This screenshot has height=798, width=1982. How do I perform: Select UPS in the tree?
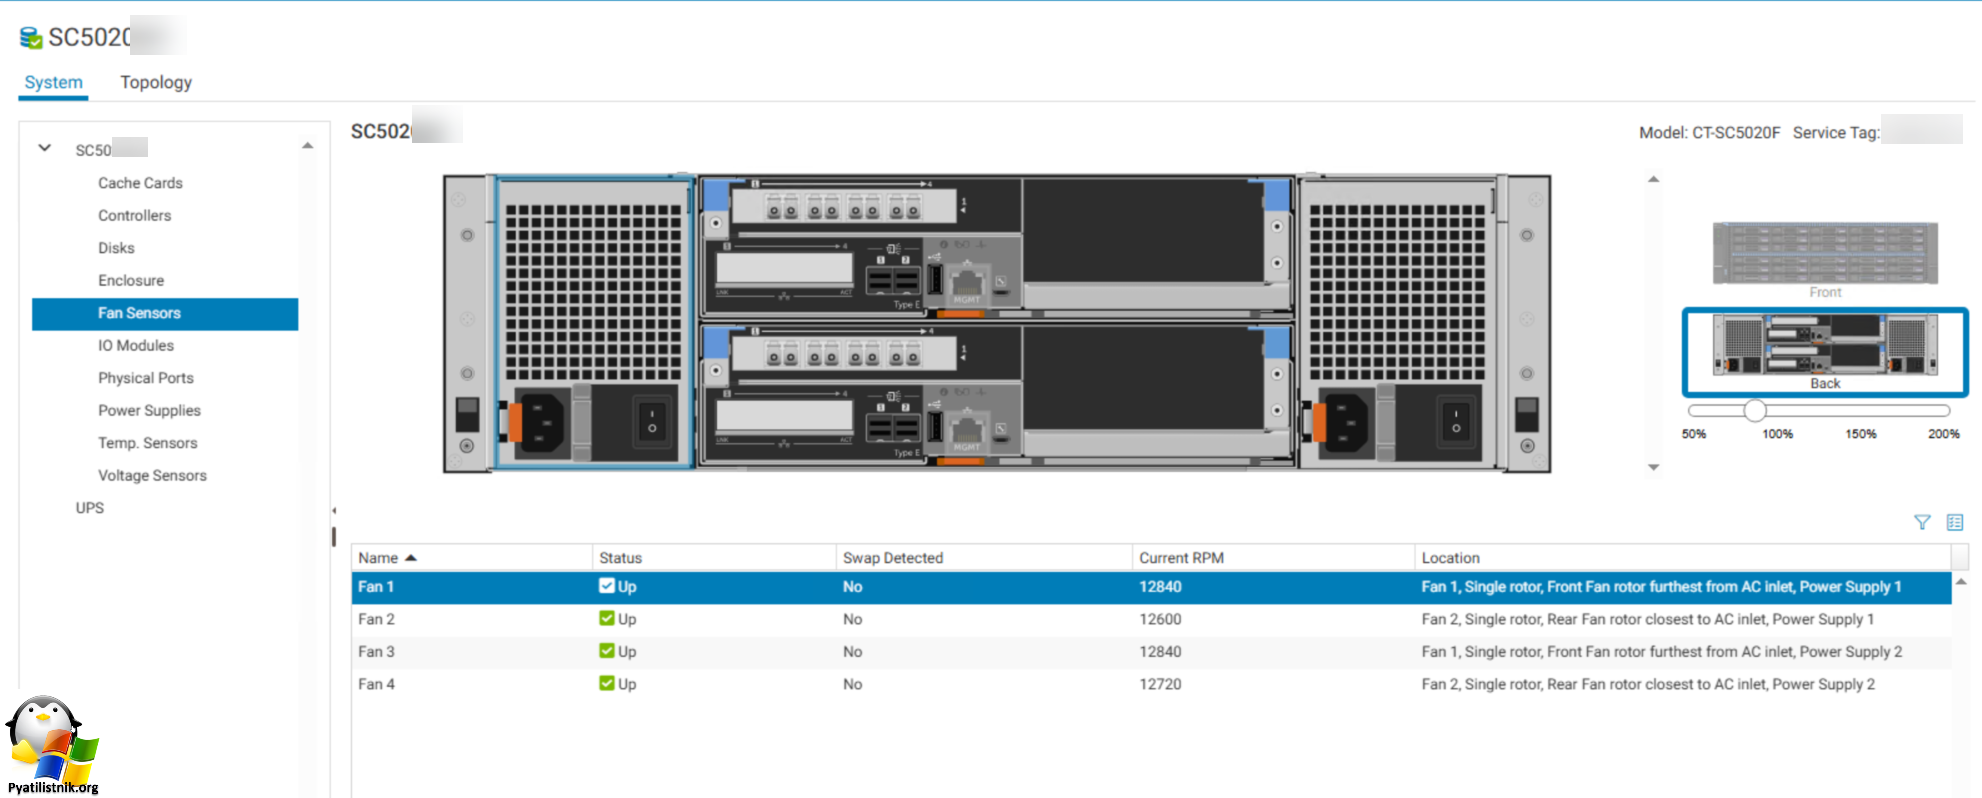[90, 508]
